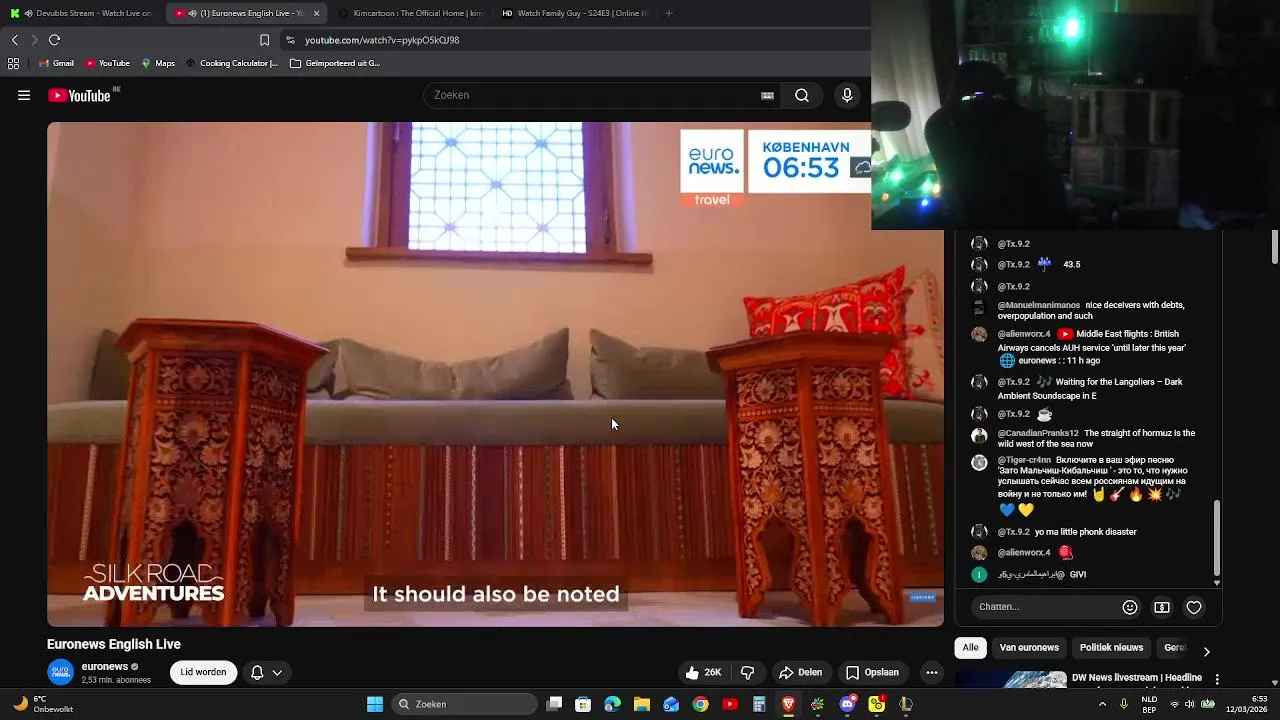
Task: Open notification bell dropdown for euronews
Action: point(266,672)
